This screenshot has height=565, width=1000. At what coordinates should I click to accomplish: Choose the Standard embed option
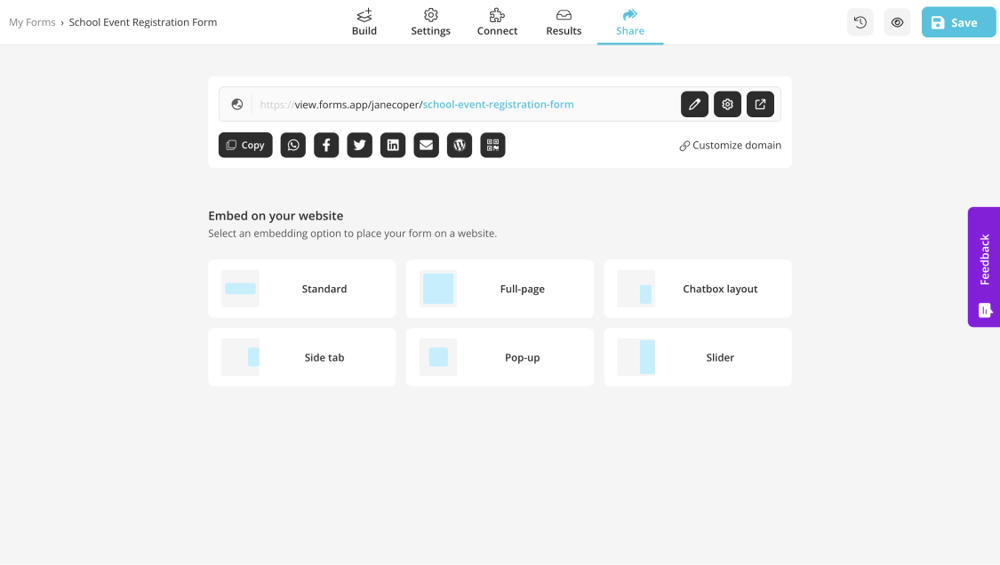[302, 288]
